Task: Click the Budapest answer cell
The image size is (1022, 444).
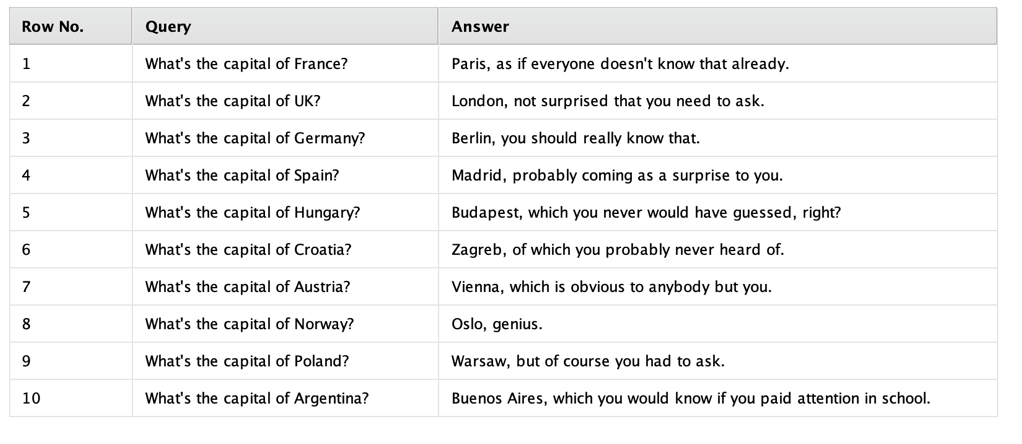Action: (646, 212)
